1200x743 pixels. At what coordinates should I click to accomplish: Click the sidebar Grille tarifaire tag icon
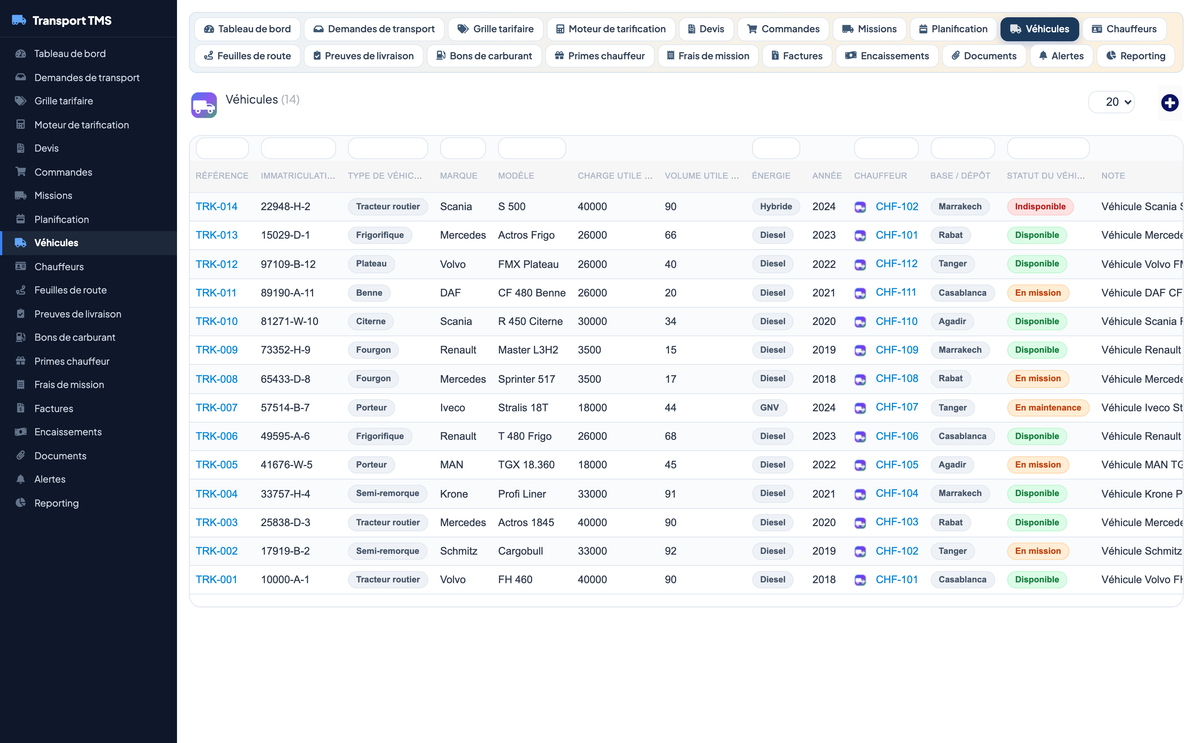21,101
